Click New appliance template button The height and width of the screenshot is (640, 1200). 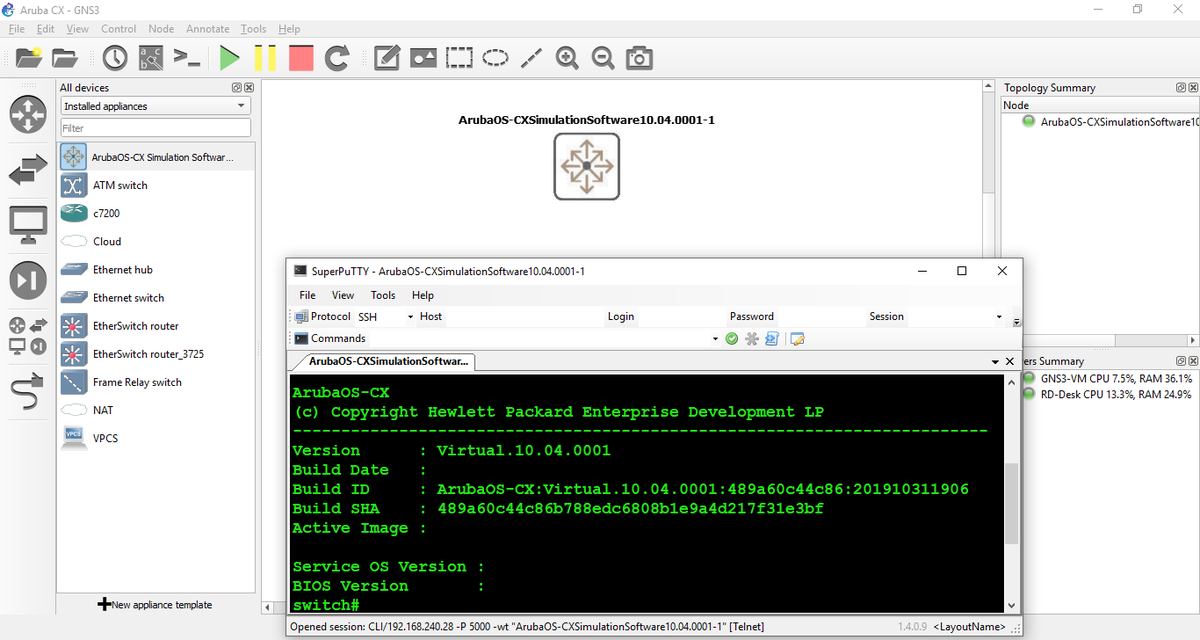(155, 604)
